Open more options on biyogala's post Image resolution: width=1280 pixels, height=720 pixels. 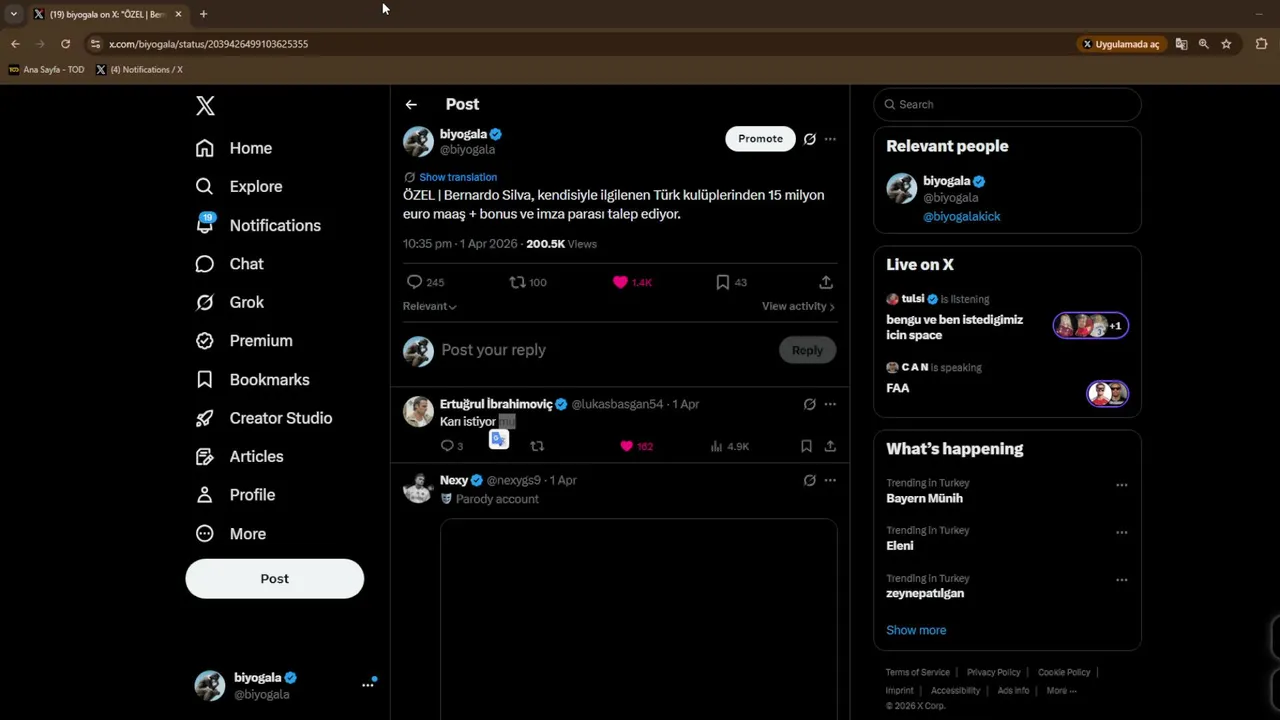830,139
